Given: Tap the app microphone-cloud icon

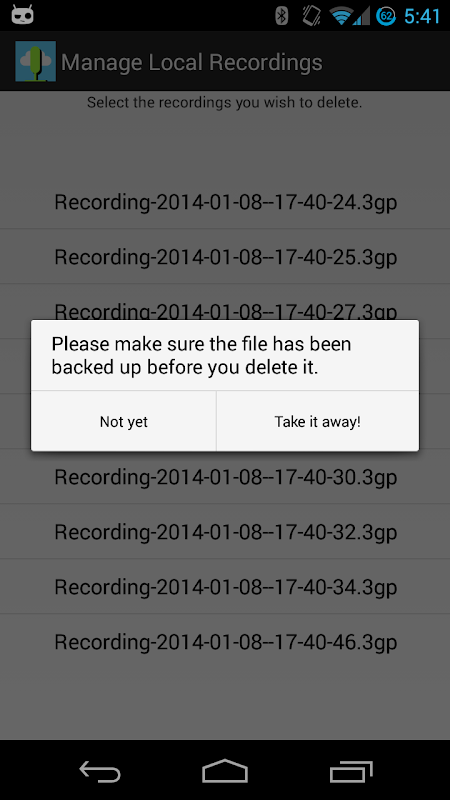Looking at the screenshot, I should click(x=35, y=61).
